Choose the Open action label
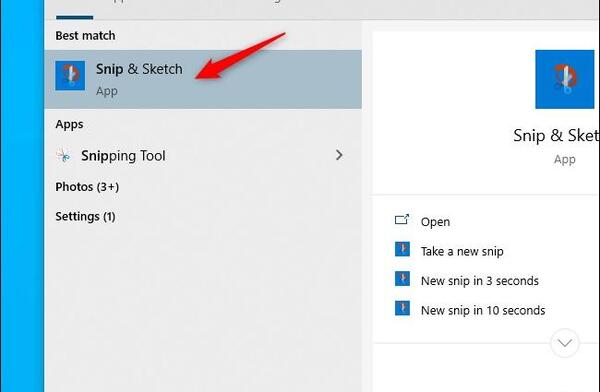 [435, 222]
